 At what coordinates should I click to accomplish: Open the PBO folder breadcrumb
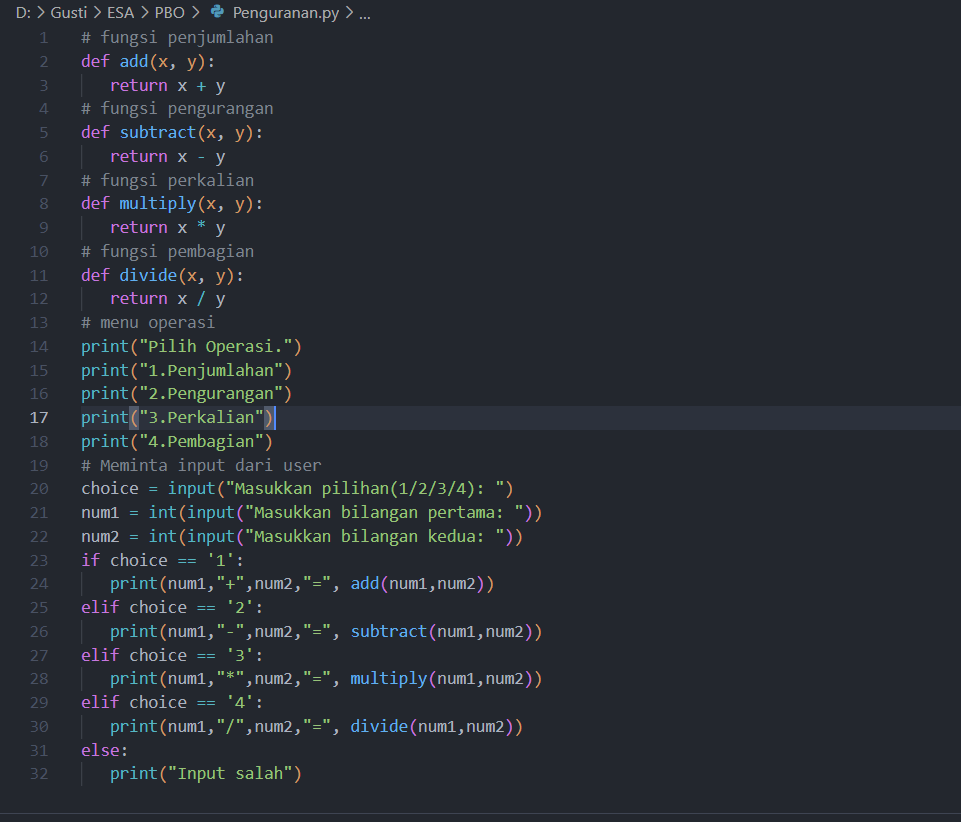(170, 12)
